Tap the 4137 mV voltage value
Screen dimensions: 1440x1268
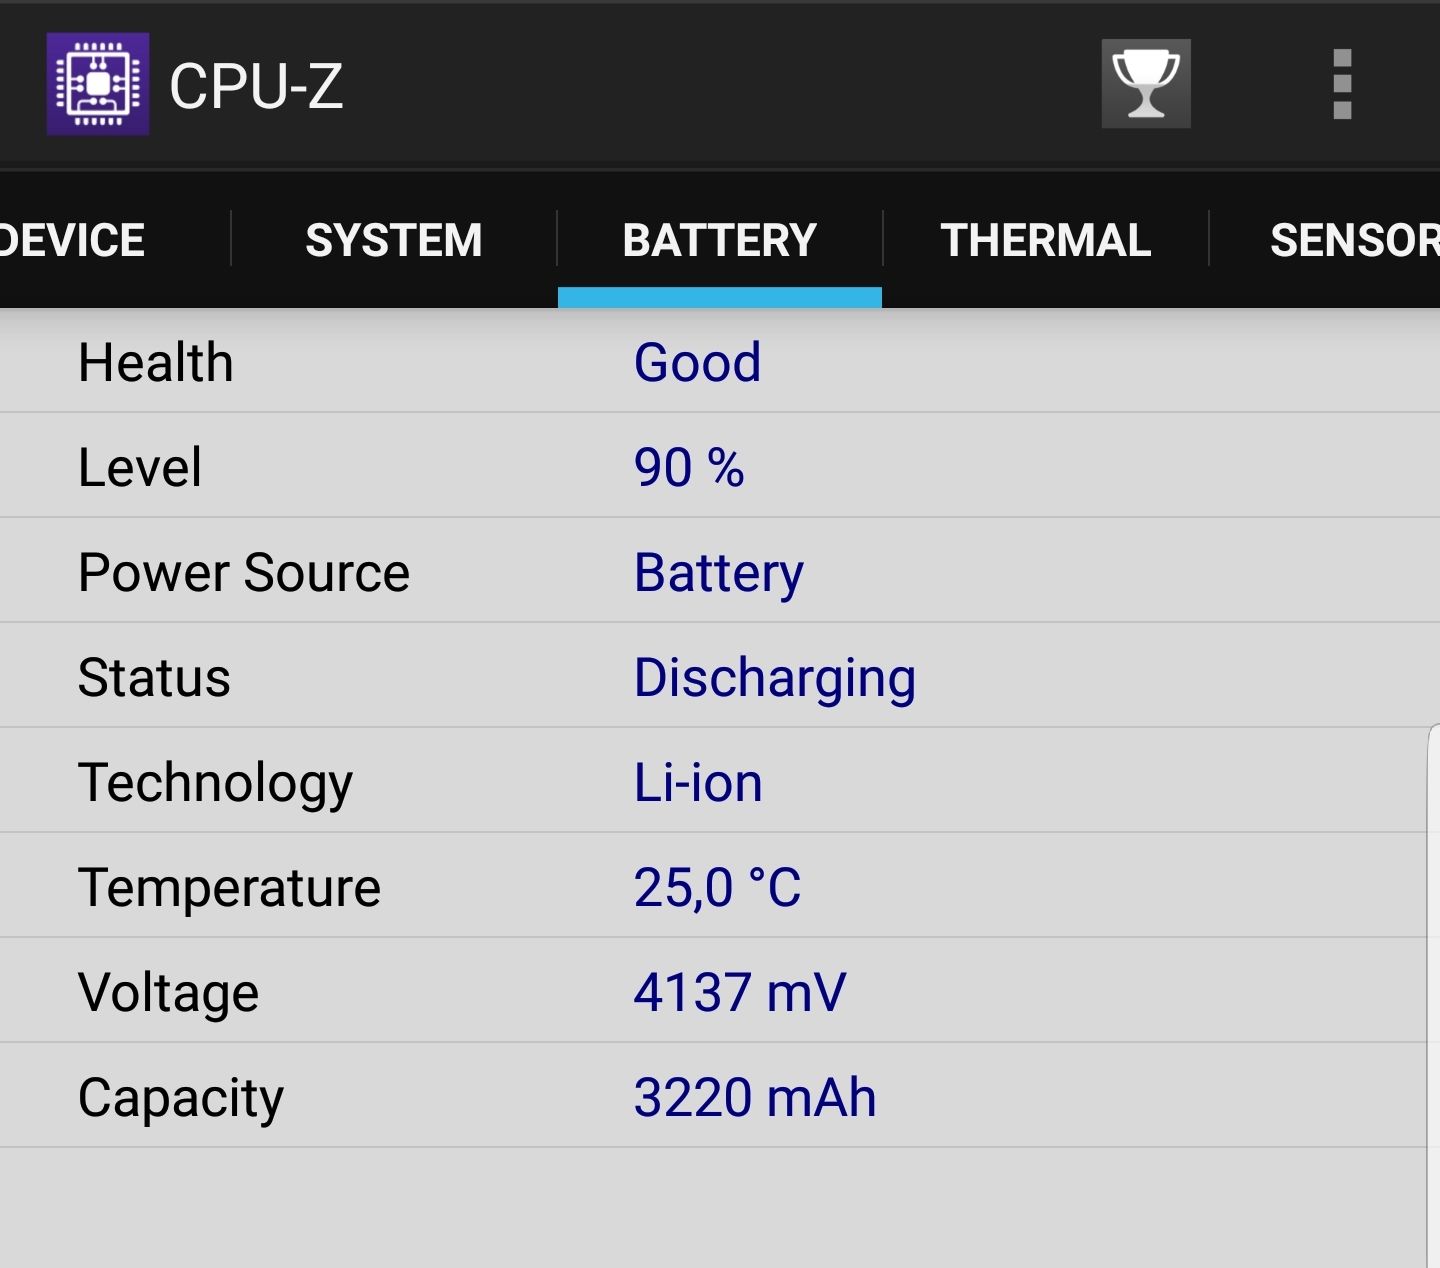pyautogui.click(x=740, y=993)
